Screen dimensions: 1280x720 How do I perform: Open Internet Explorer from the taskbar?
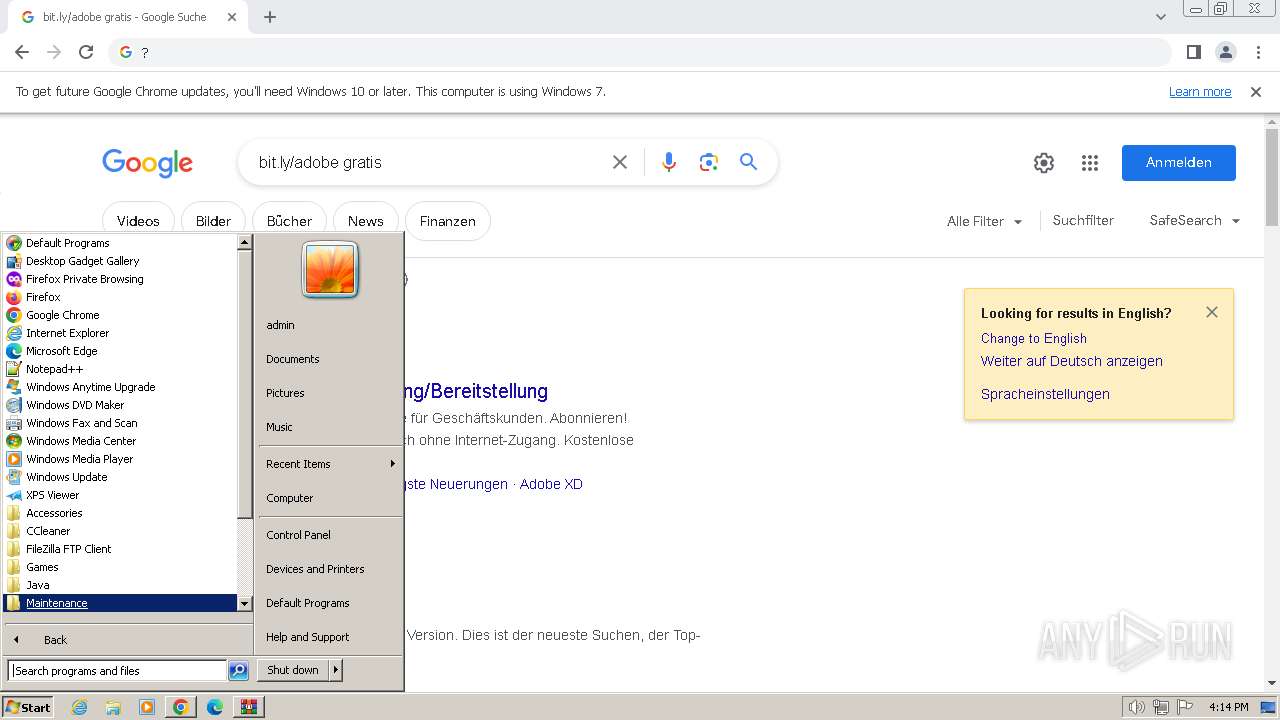pos(80,707)
